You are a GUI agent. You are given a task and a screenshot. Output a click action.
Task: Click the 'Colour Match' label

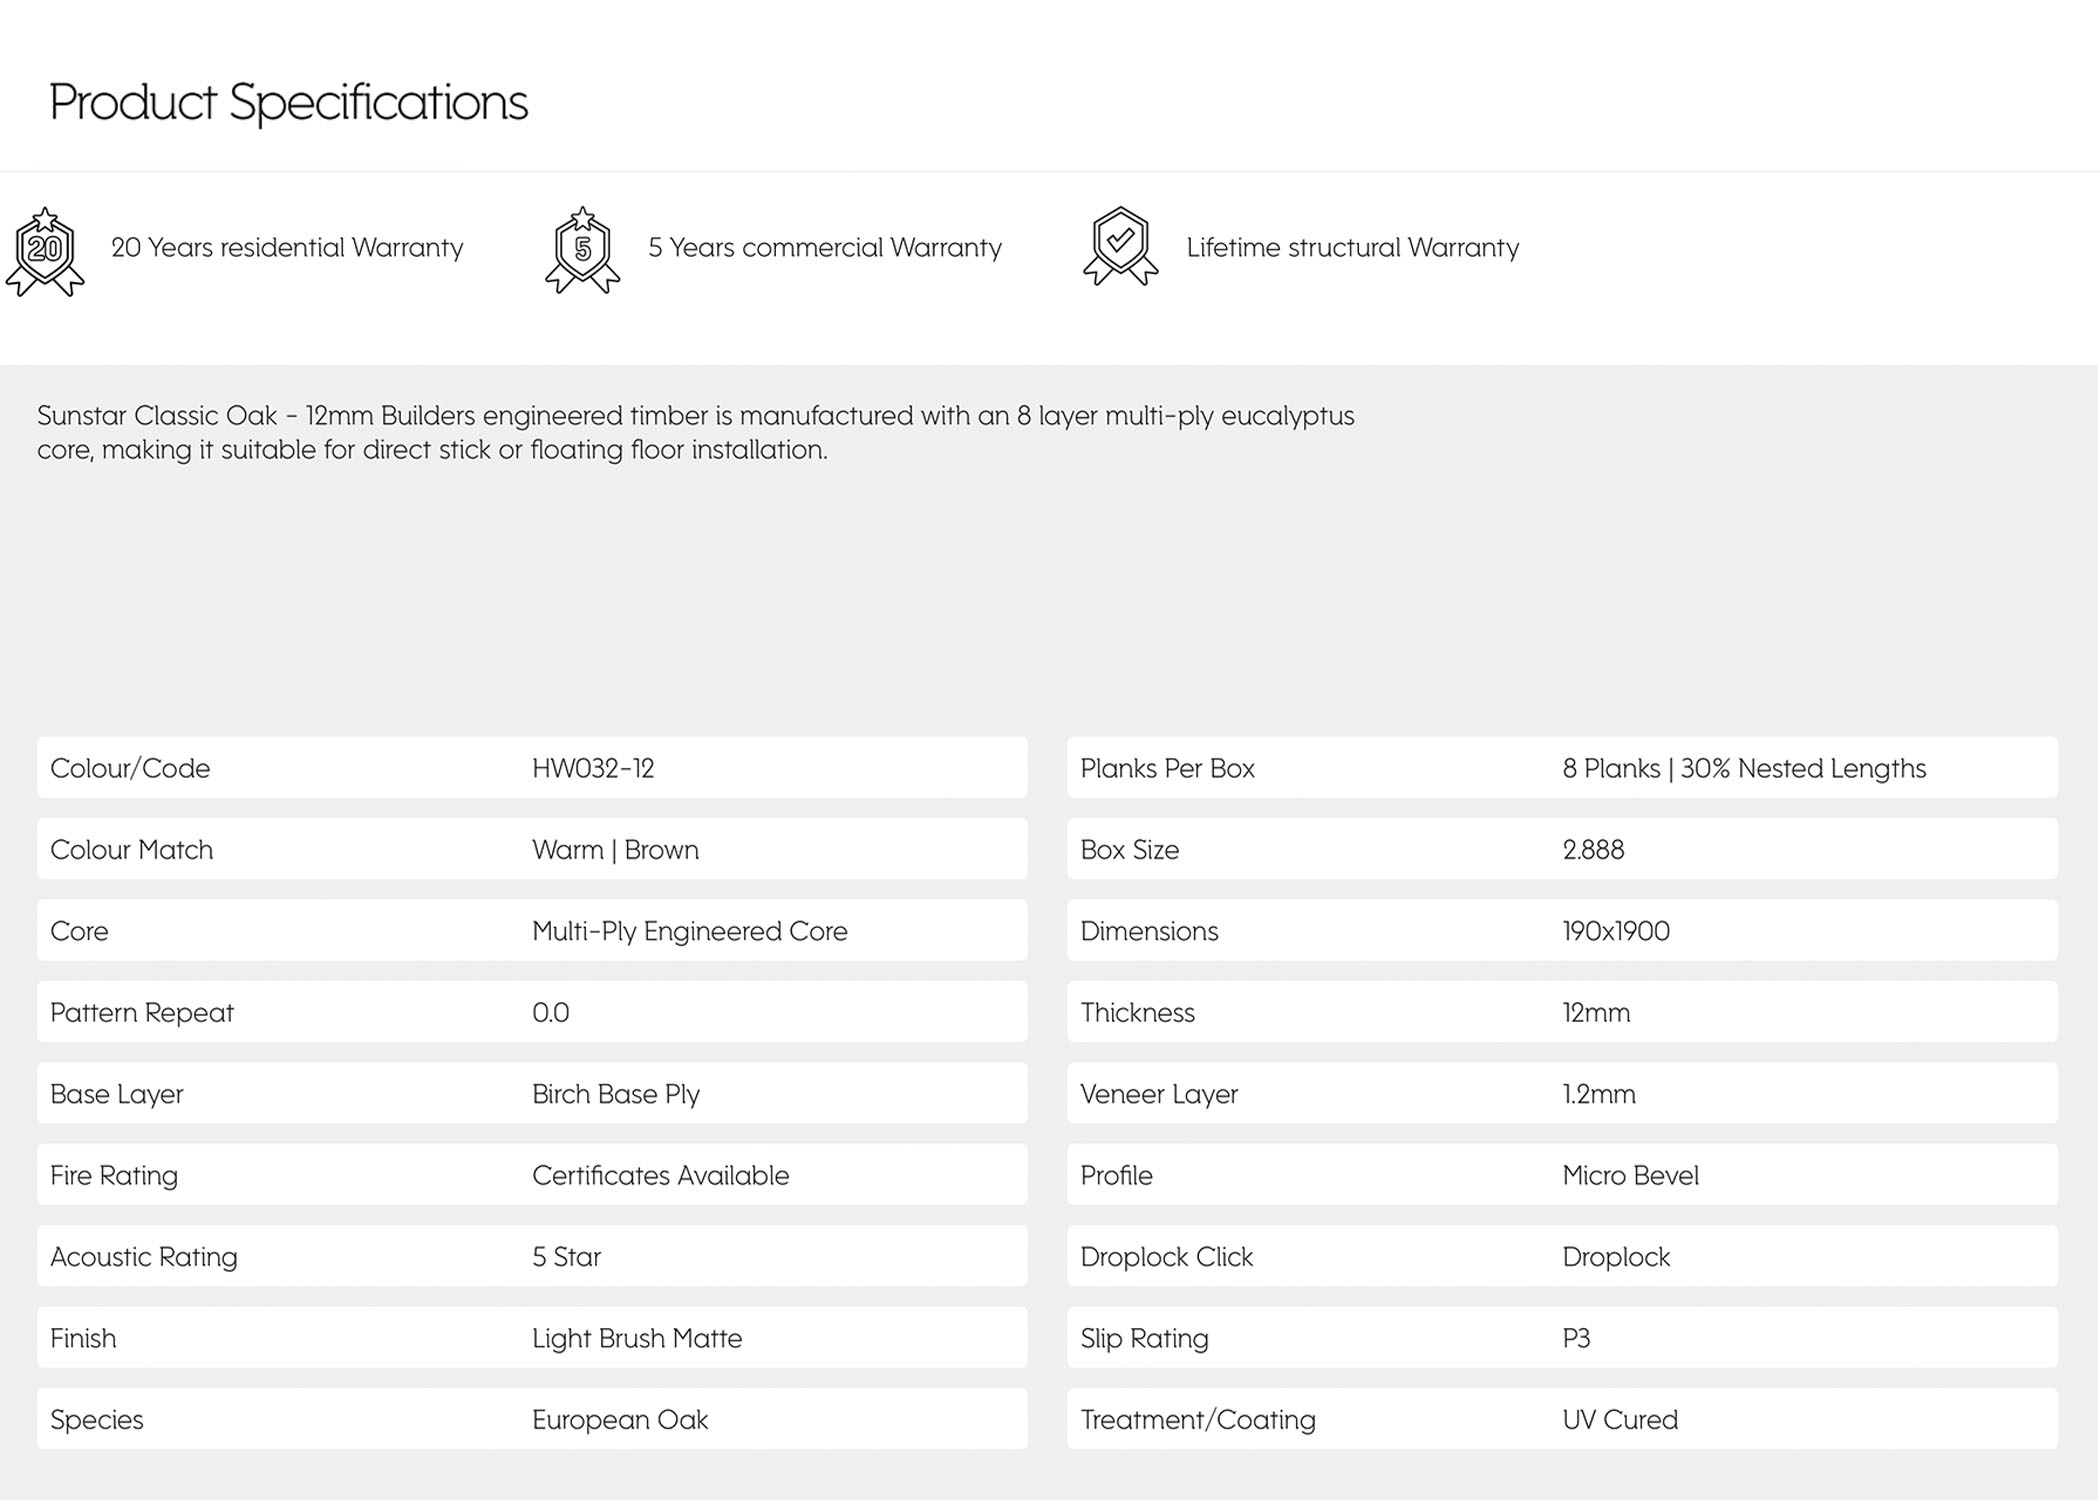click(x=131, y=850)
